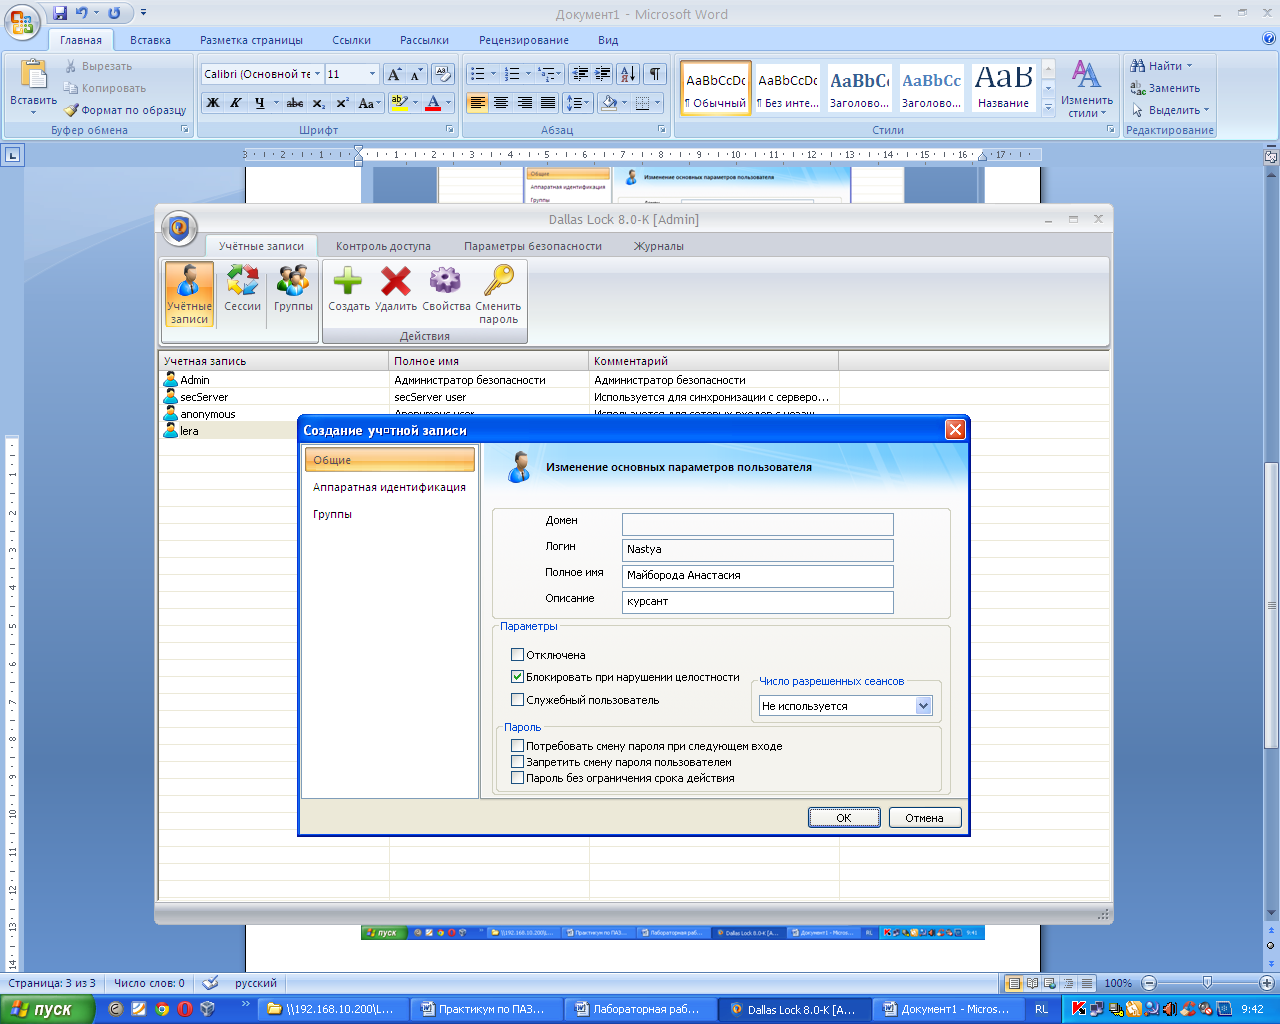Screen dimensions: 1280x1024
Task: Click OK in account creation dialog
Action: point(844,818)
